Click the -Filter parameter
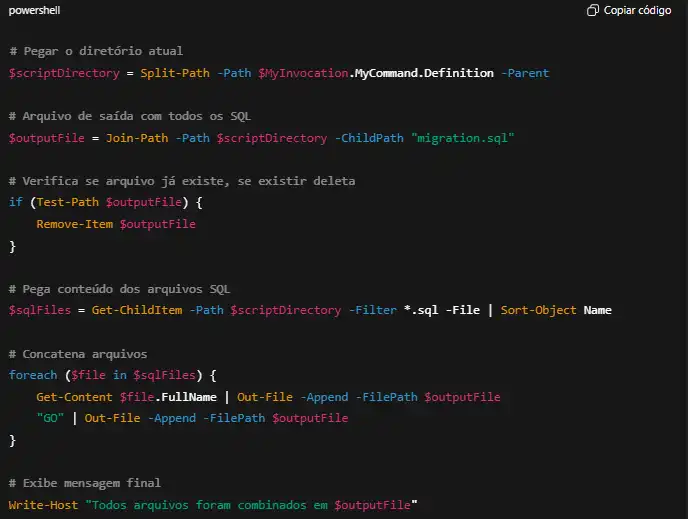The width and height of the screenshot is (688, 519). (372, 310)
